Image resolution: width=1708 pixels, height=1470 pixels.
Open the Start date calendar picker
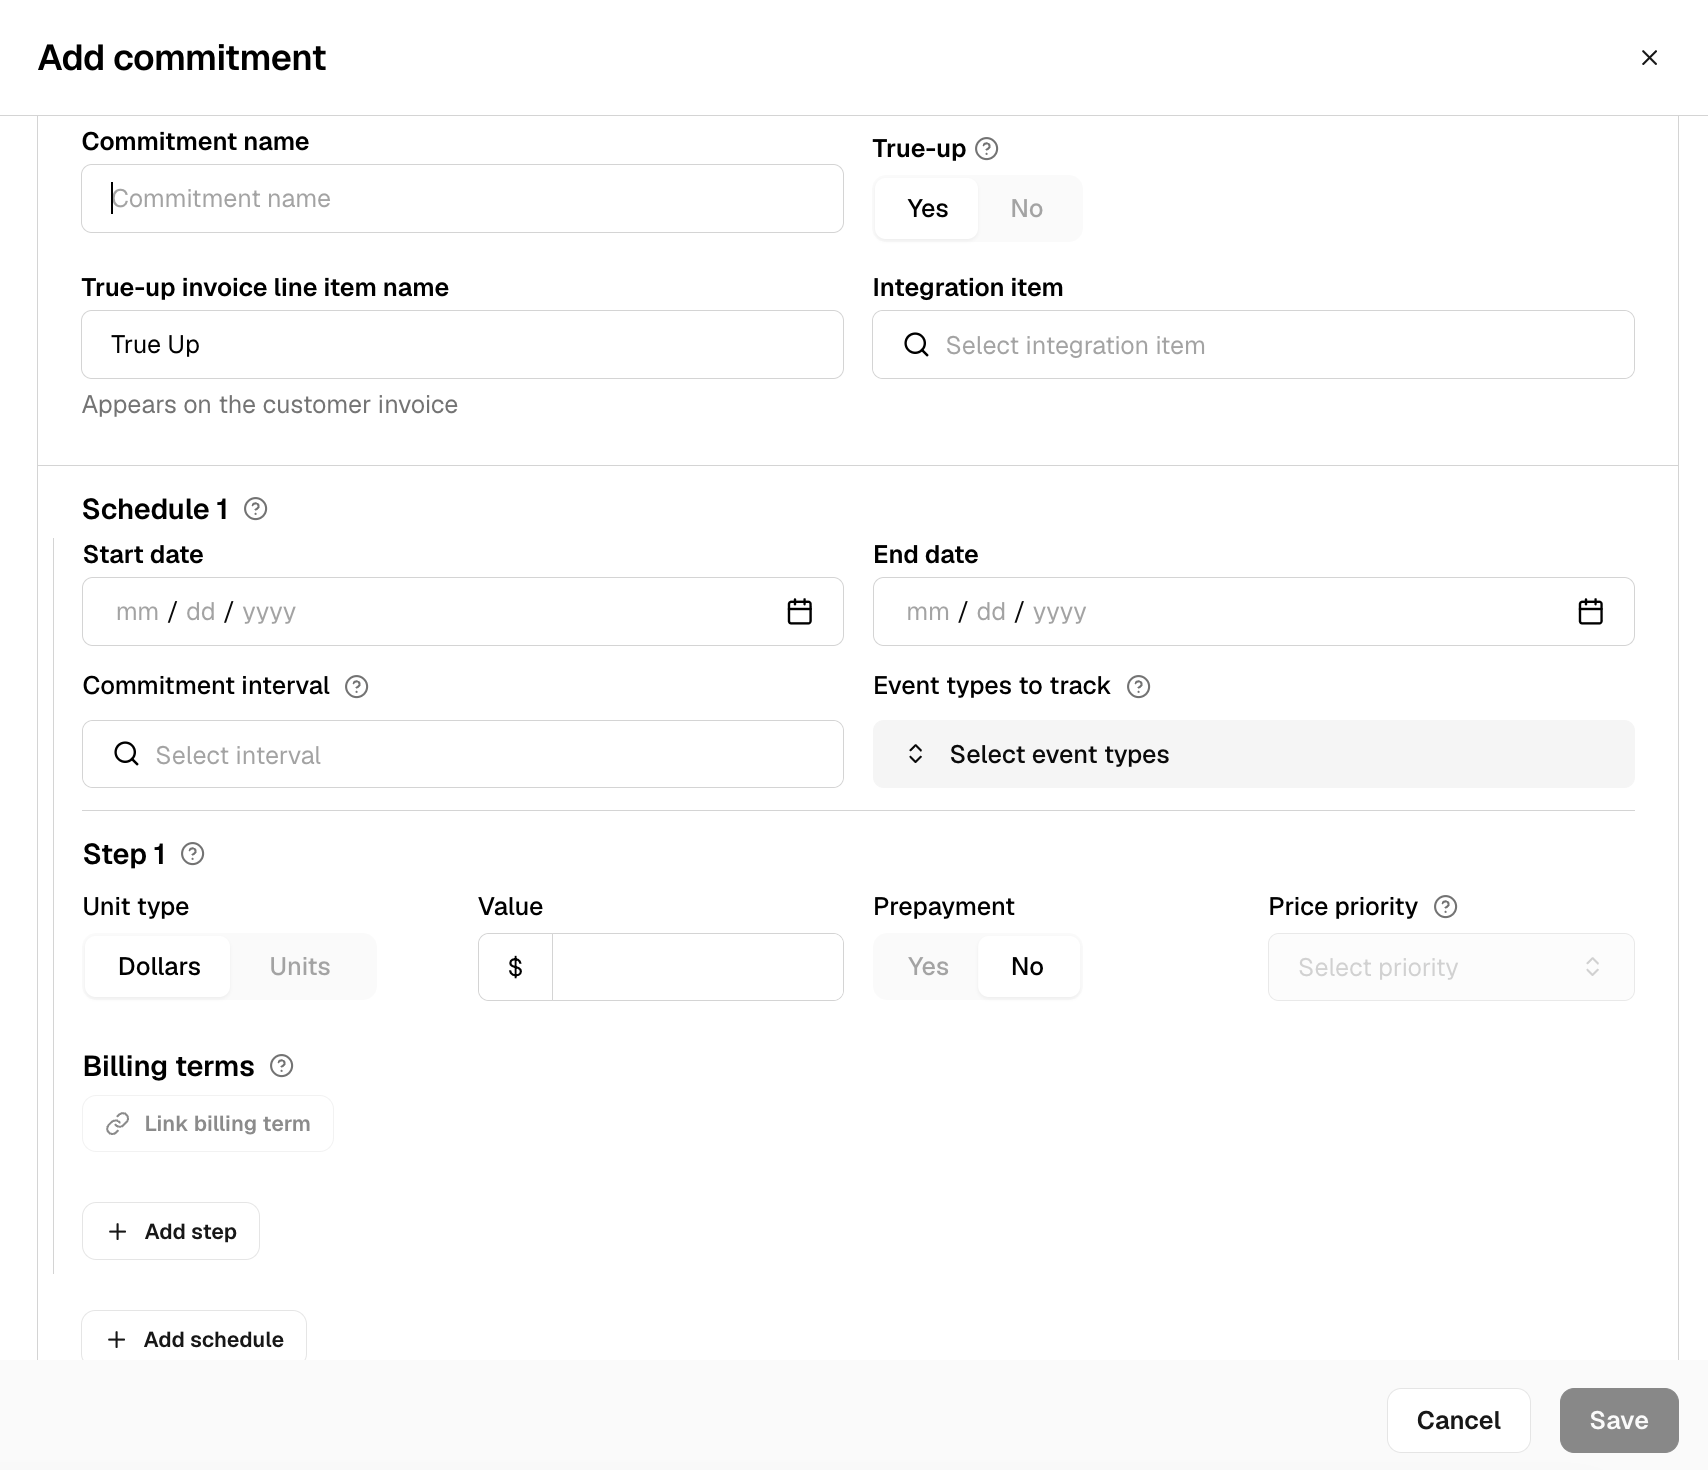point(799,611)
